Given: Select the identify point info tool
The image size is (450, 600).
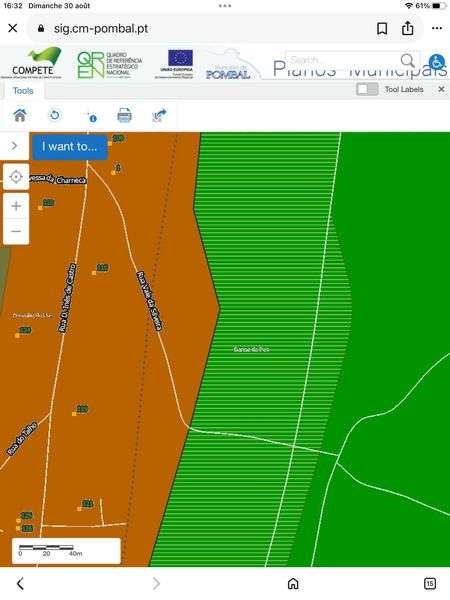Looking at the screenshot, I should 90,116.
